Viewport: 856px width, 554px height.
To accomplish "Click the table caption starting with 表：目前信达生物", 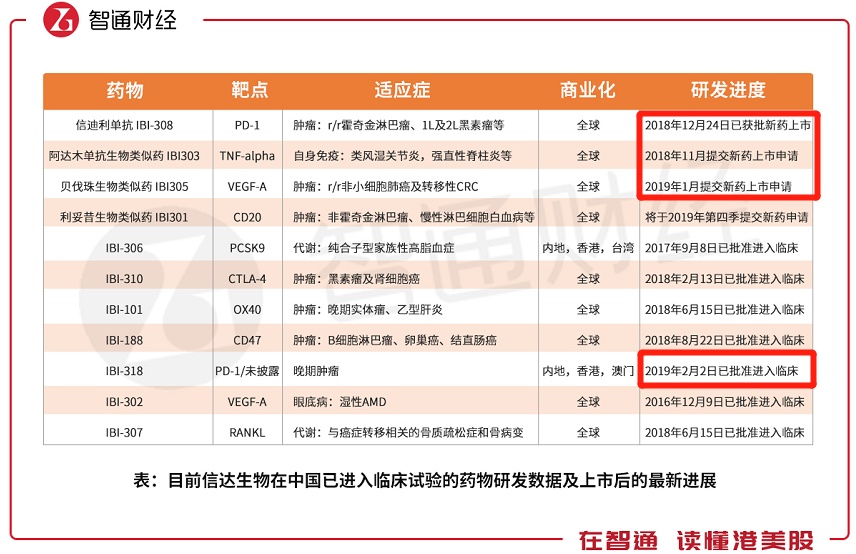I will [425, 480].
